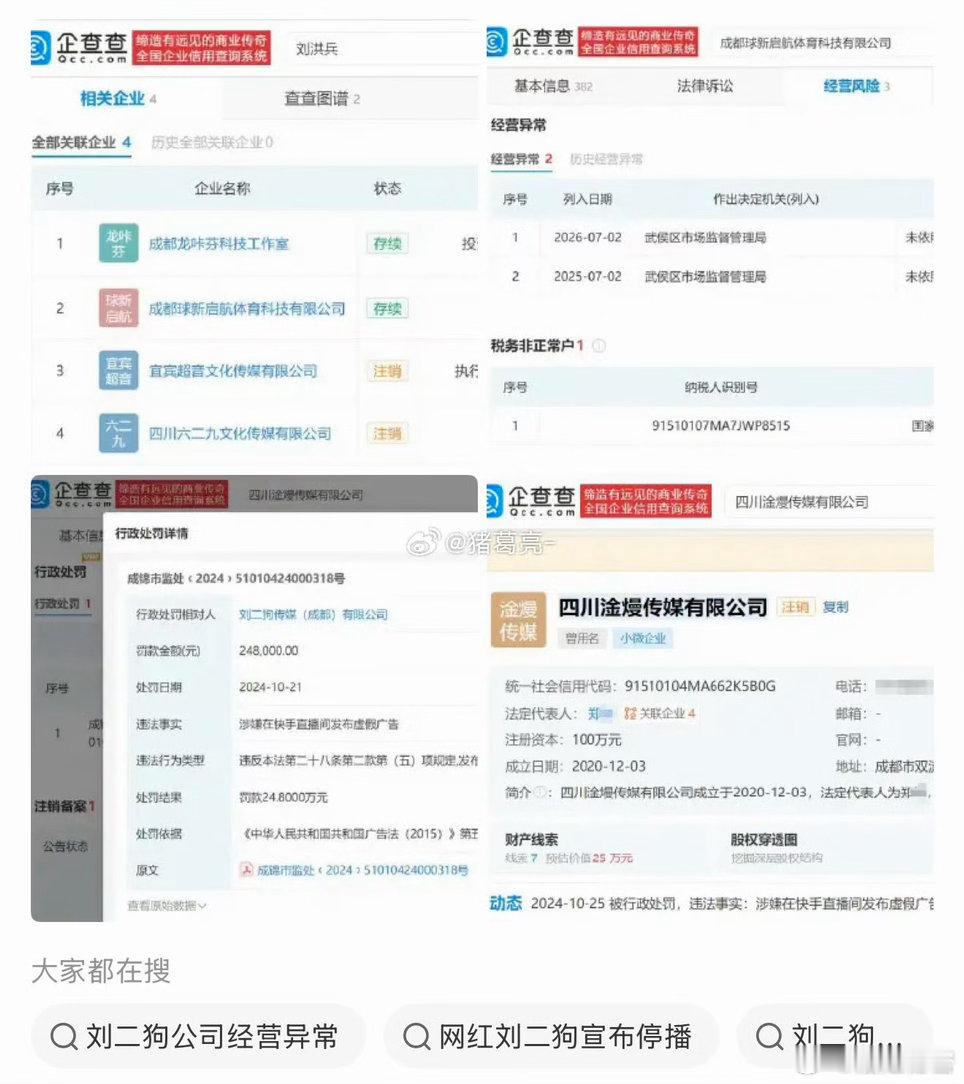Click the 龙咔芬 company logo icon
This screenshot has height=1084, width=964.
118,243
